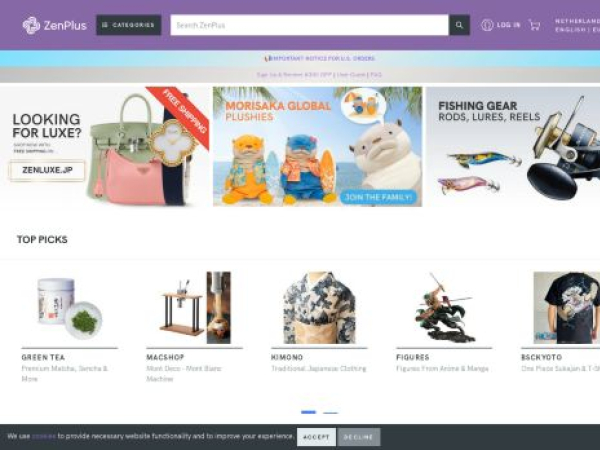Accept the cookies notice

(x=316, y=437)
